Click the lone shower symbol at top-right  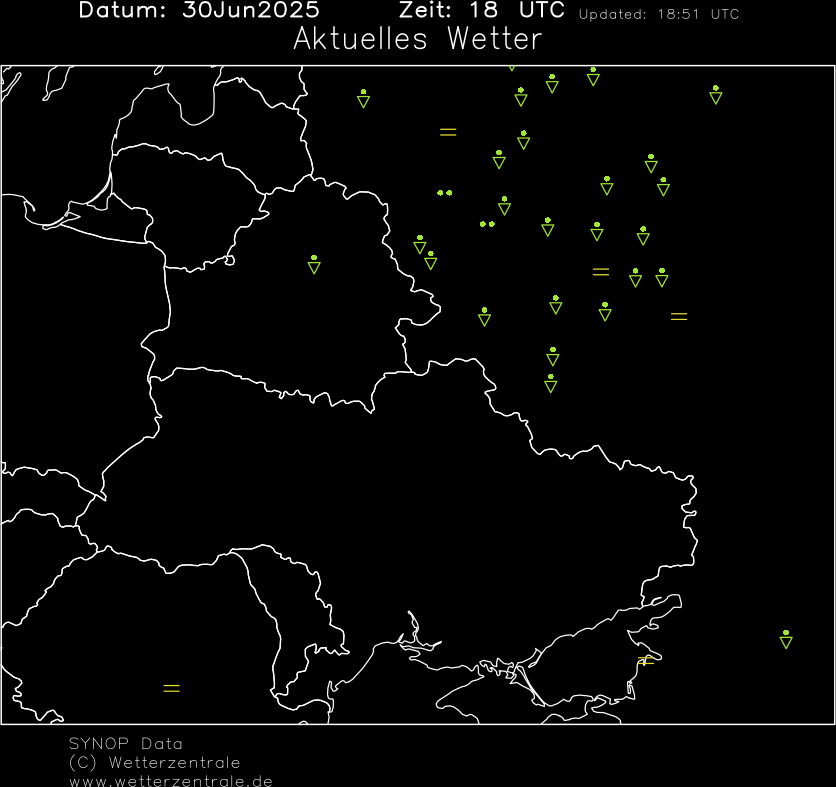point(716,95)
